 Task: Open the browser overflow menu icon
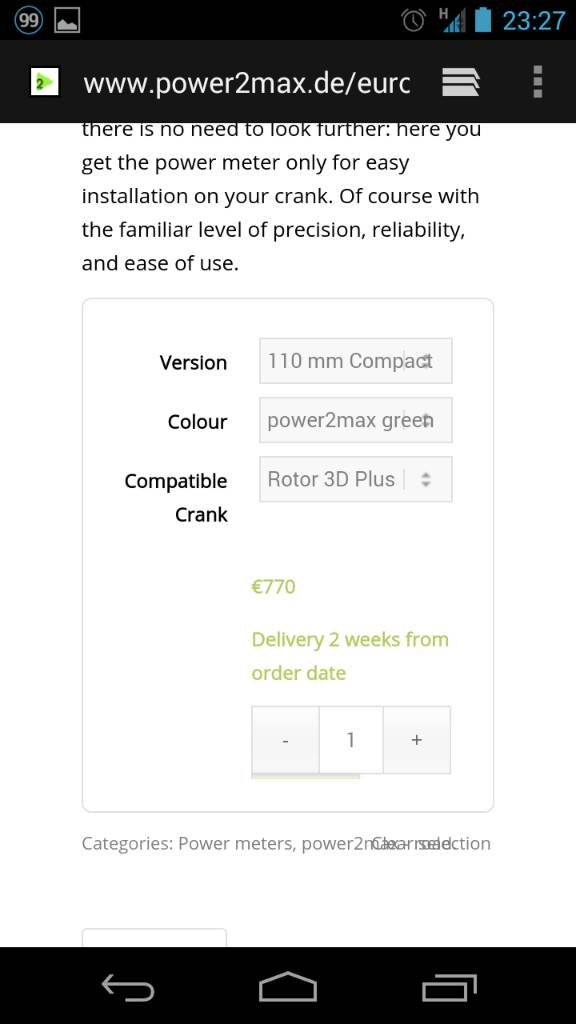[537, 82]
